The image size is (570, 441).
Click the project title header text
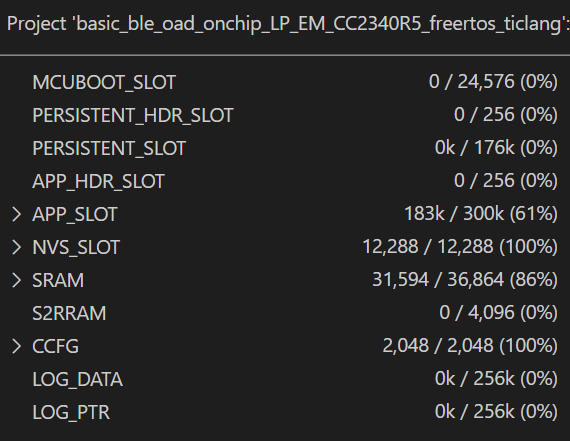[x=288, y=24]
